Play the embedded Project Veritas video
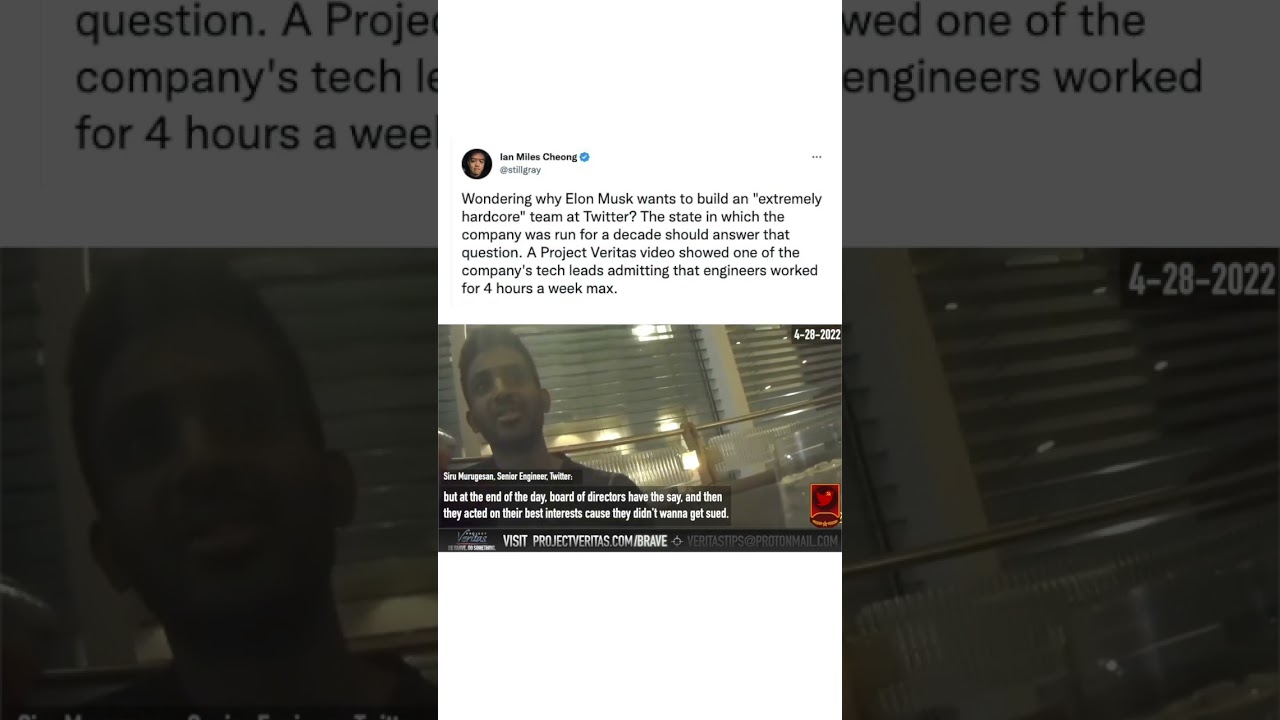 640,438
